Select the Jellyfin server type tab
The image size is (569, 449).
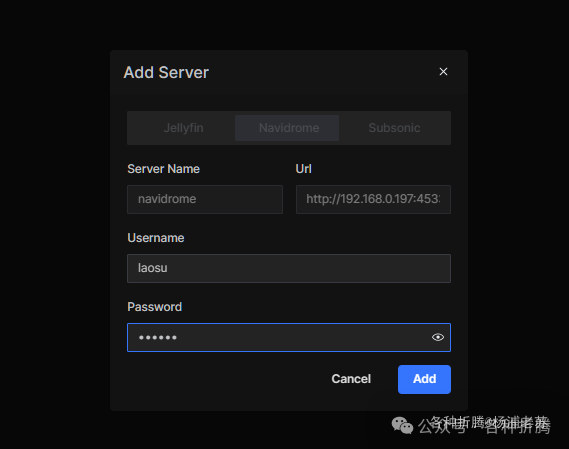pos(183,128)
